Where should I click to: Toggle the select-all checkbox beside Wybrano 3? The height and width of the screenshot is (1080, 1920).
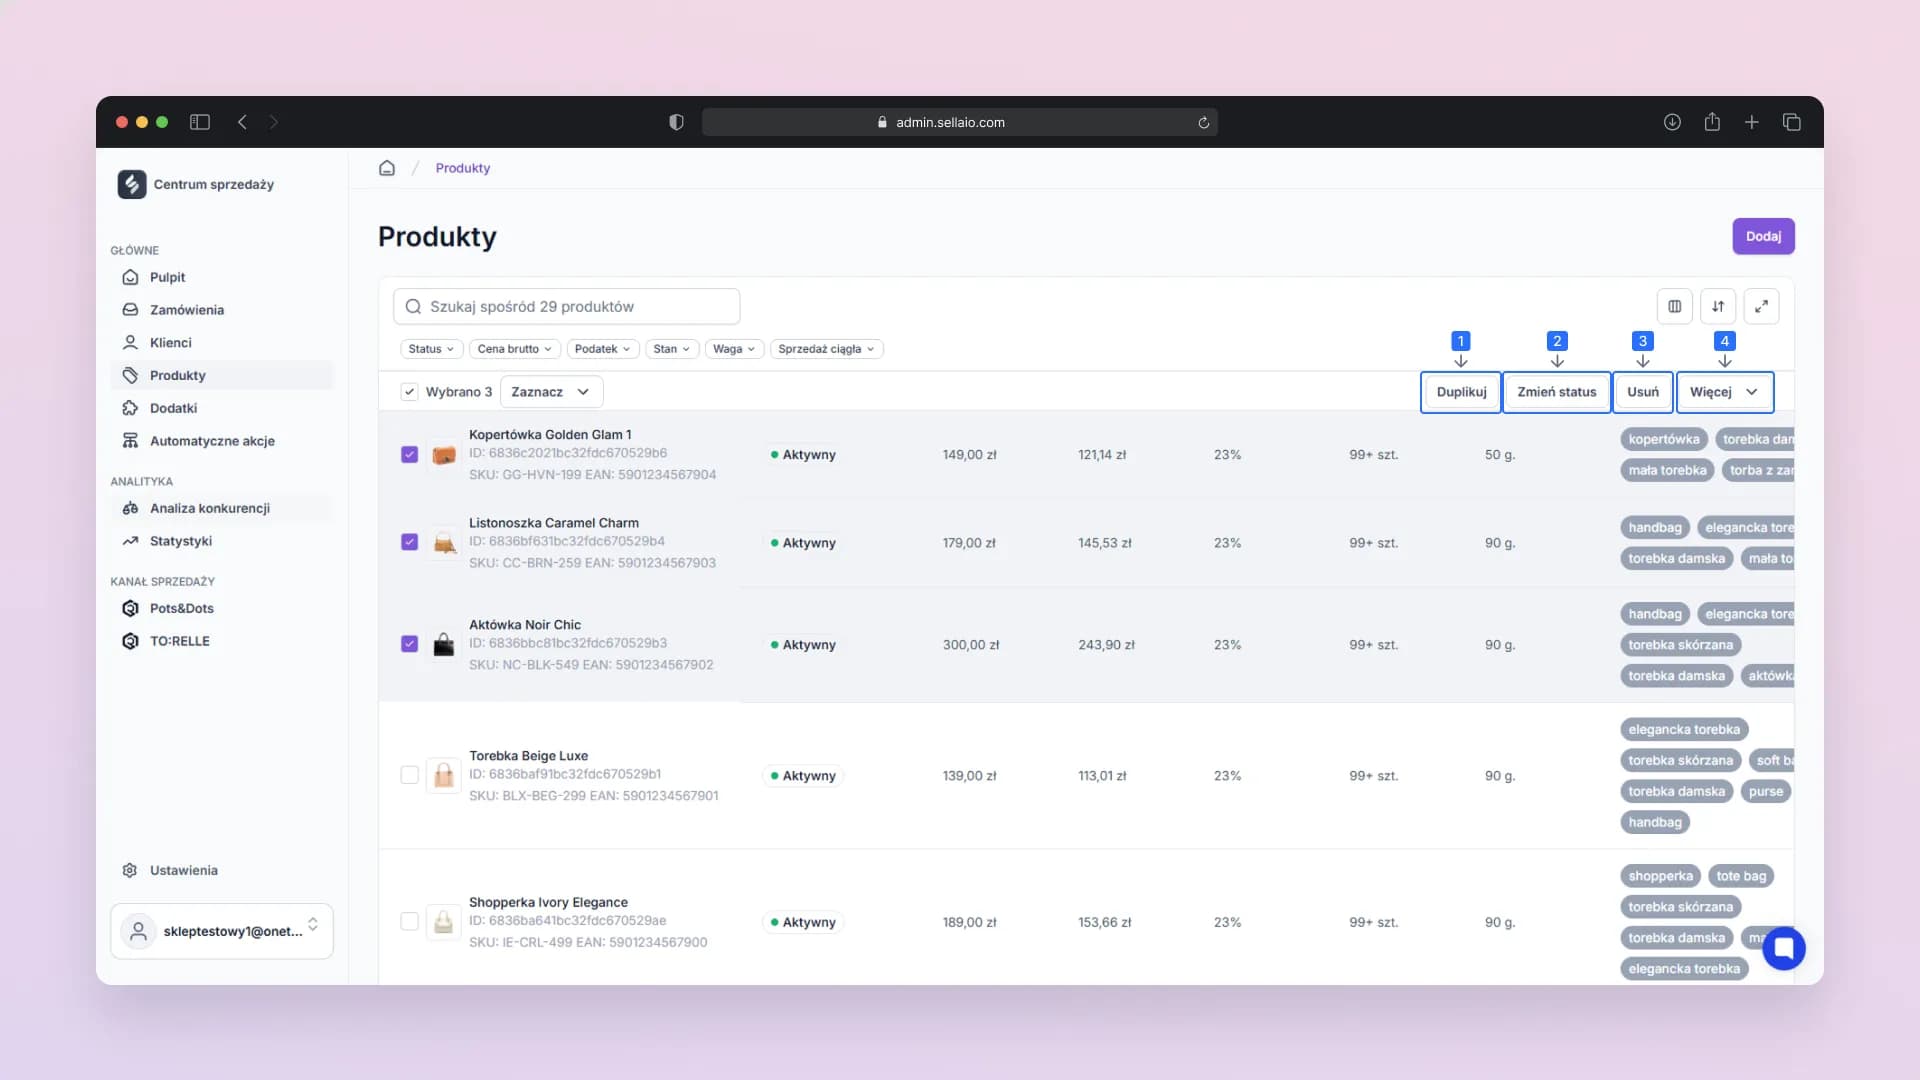tap(409, 392)
